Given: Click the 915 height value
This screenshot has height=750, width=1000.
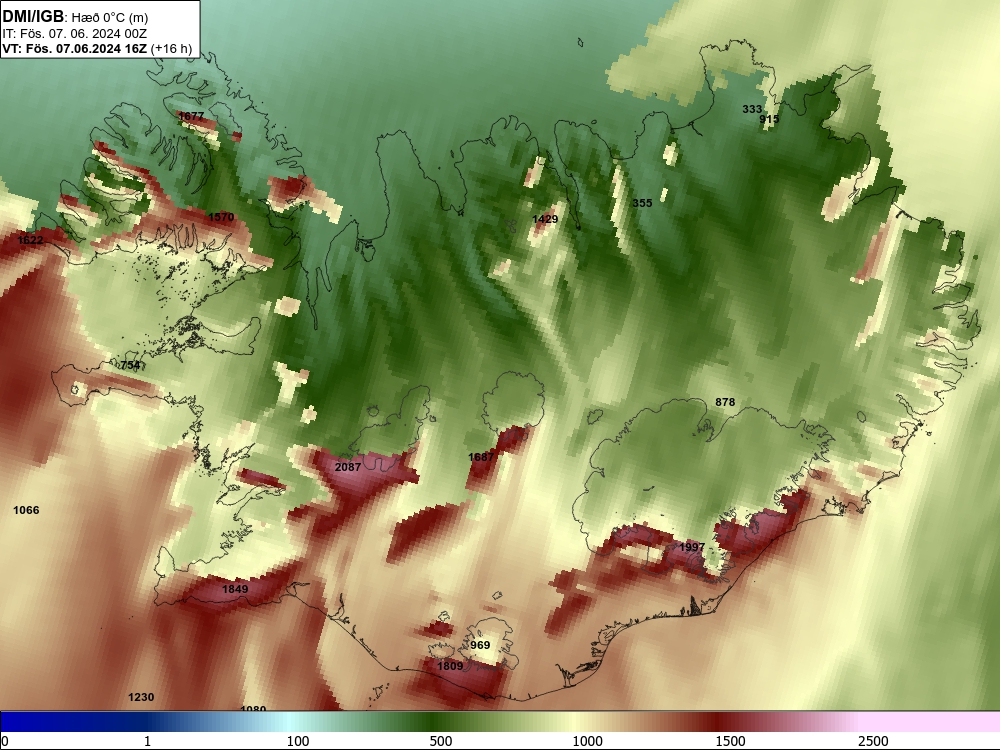Looking at the screenshot, I should click(x=769, y=119).
